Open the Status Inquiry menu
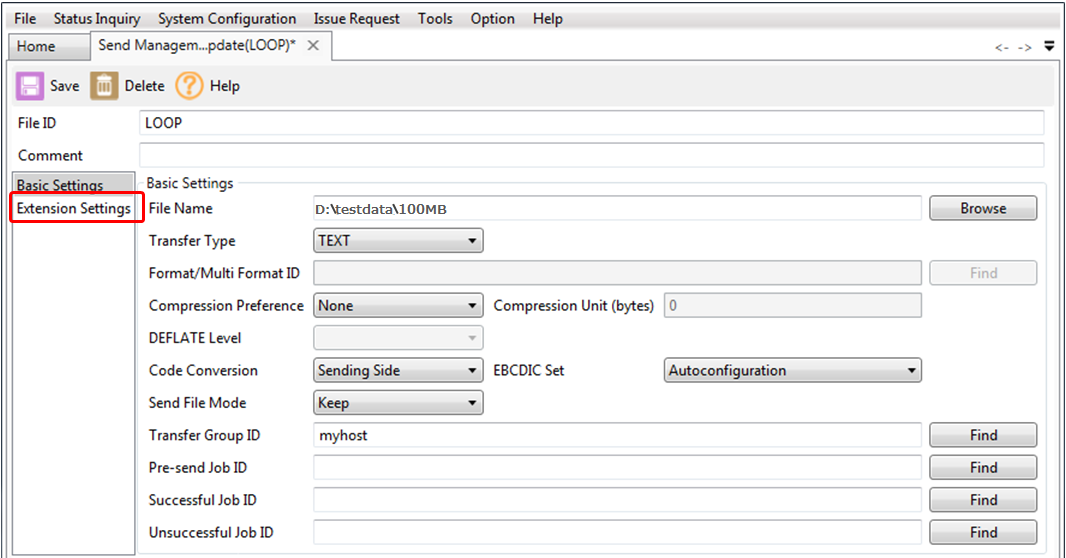Screen dimensions: 1066x558 click(x=97, y=19)
